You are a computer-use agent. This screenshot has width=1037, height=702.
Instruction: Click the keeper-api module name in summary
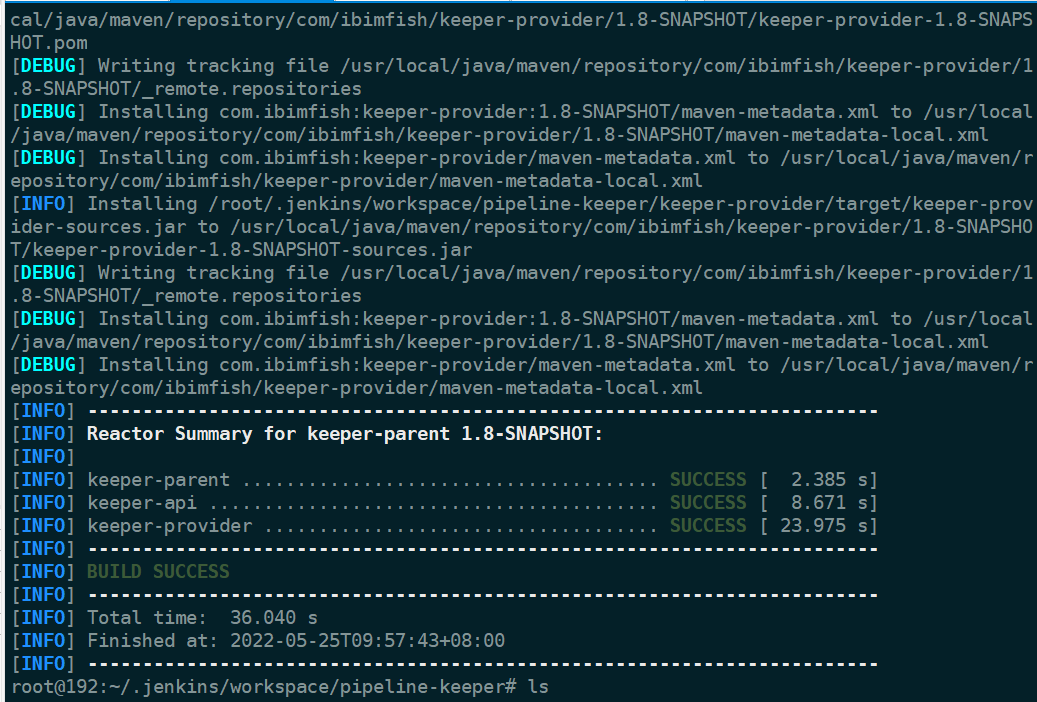pos(142,503)
